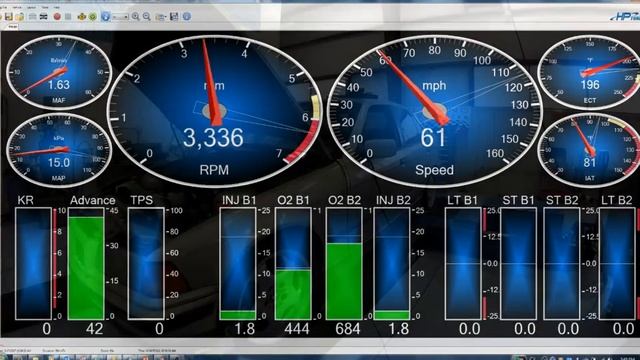Click the O2 B1 value 444

297,329
